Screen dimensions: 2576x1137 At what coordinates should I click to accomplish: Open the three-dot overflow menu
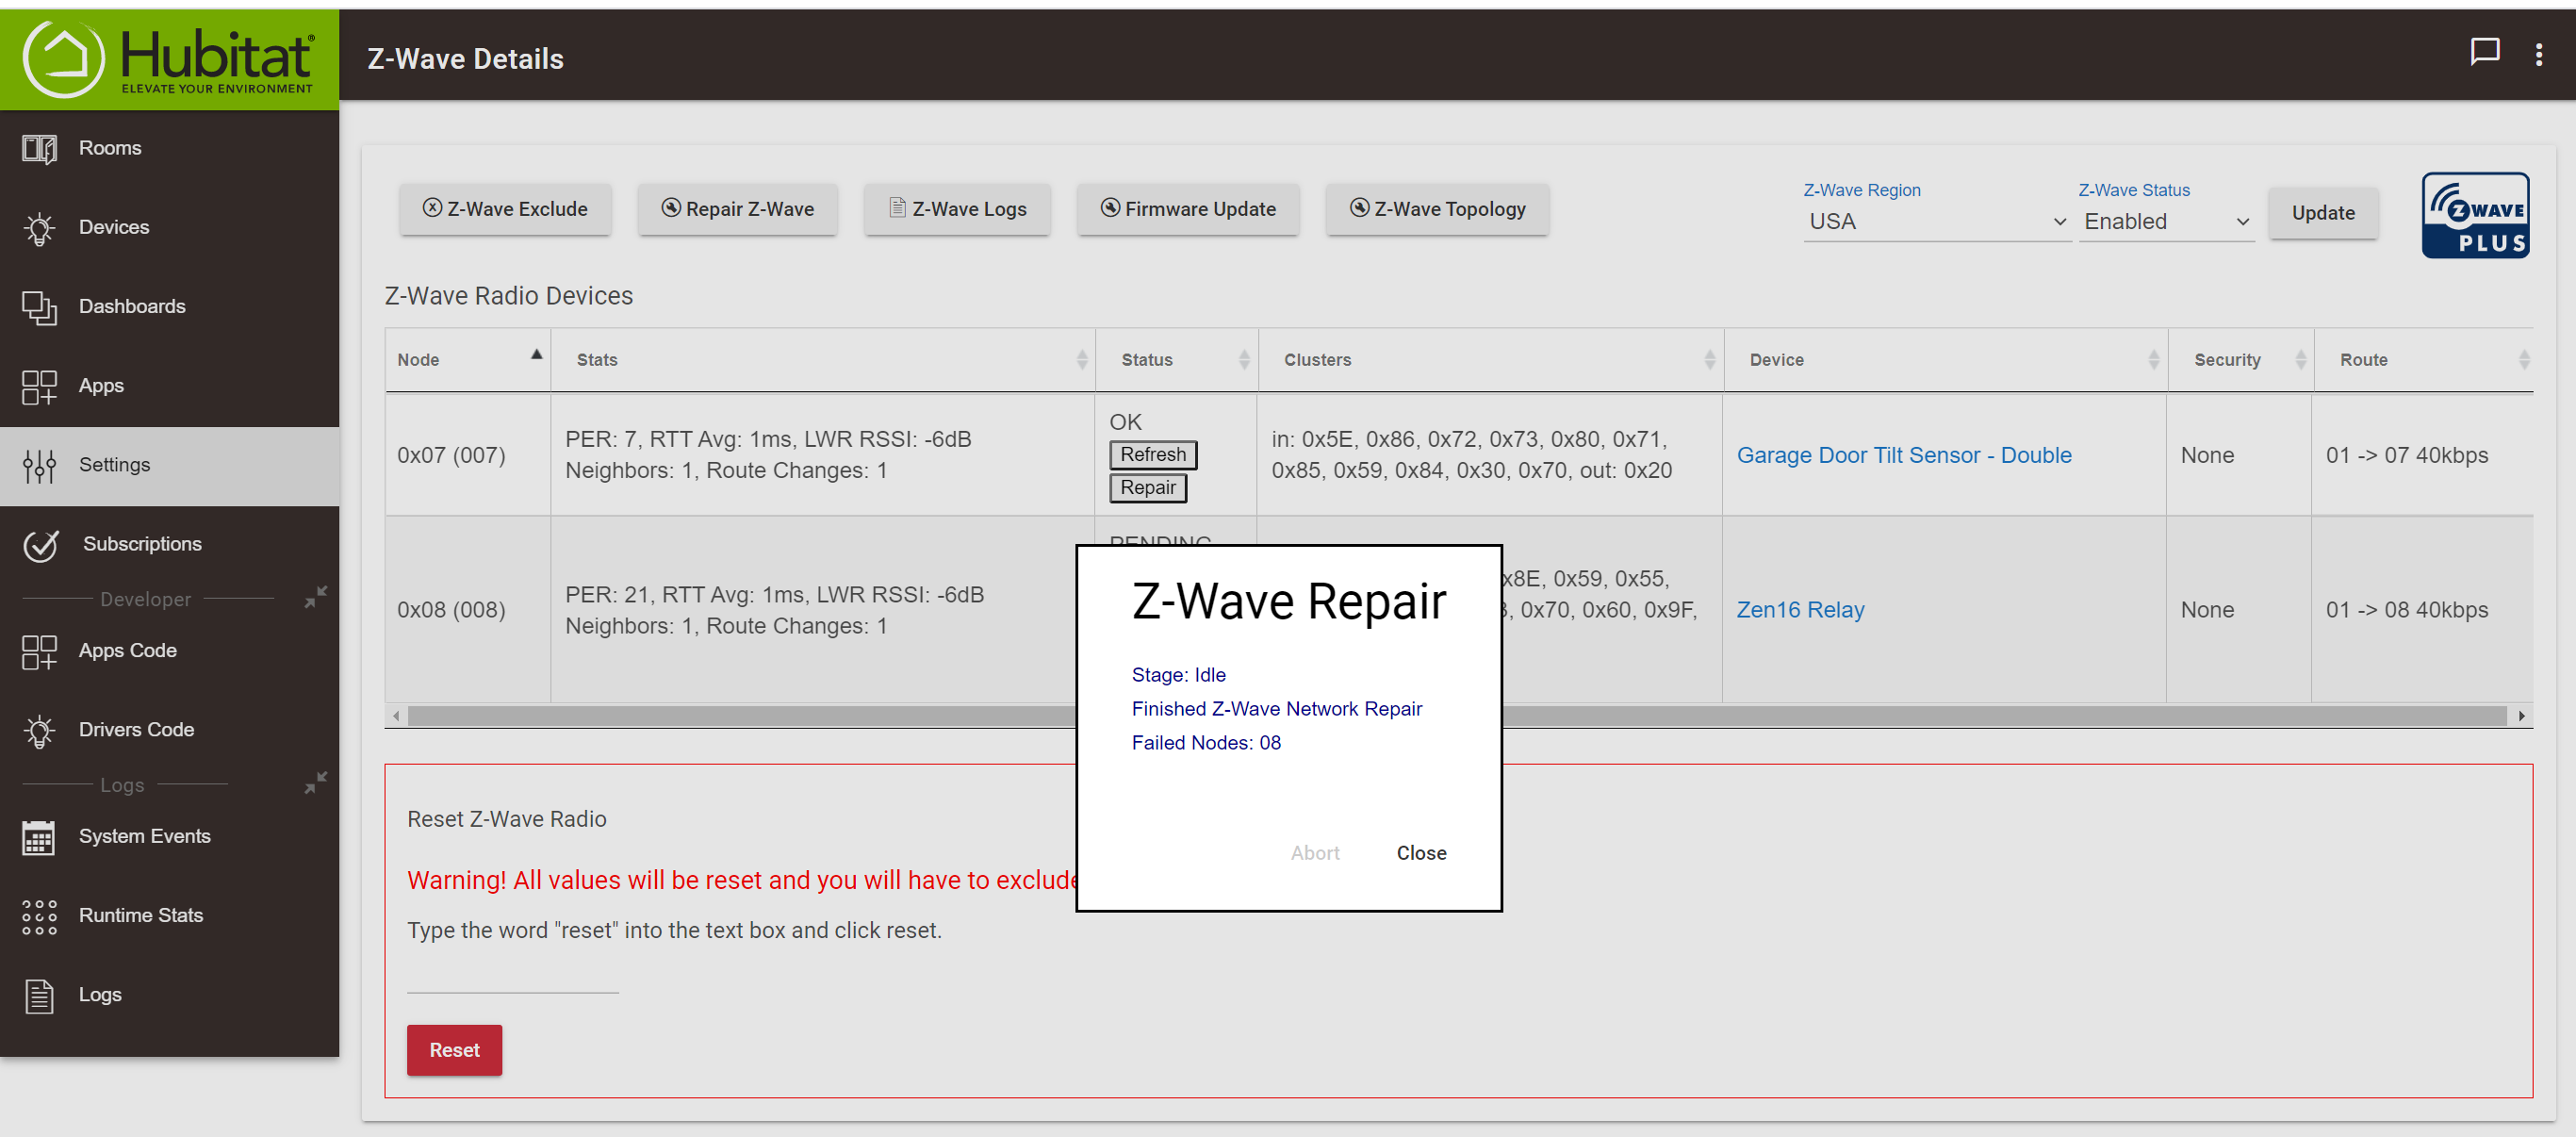2538,55
